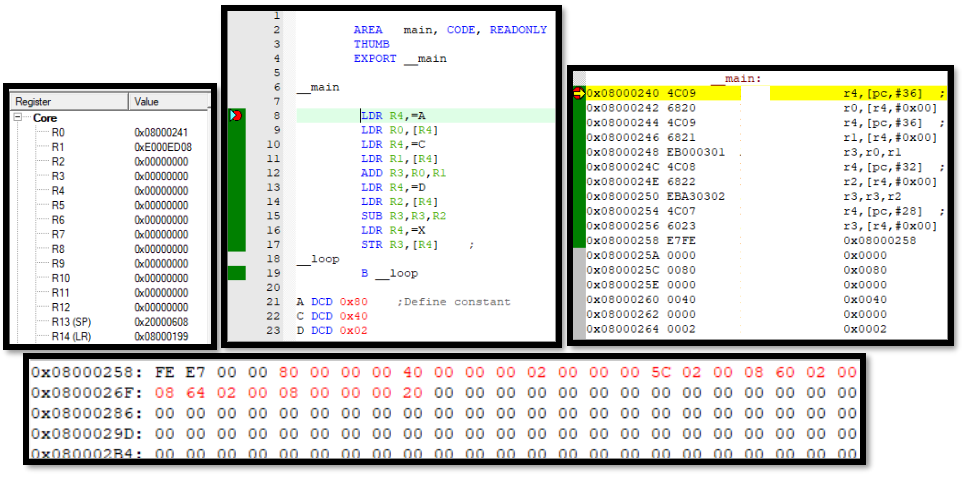The height and width of the screenshot is (477, 963).
Task: Click source line LDR R4,=C
Action: click(x=394, y=144)
